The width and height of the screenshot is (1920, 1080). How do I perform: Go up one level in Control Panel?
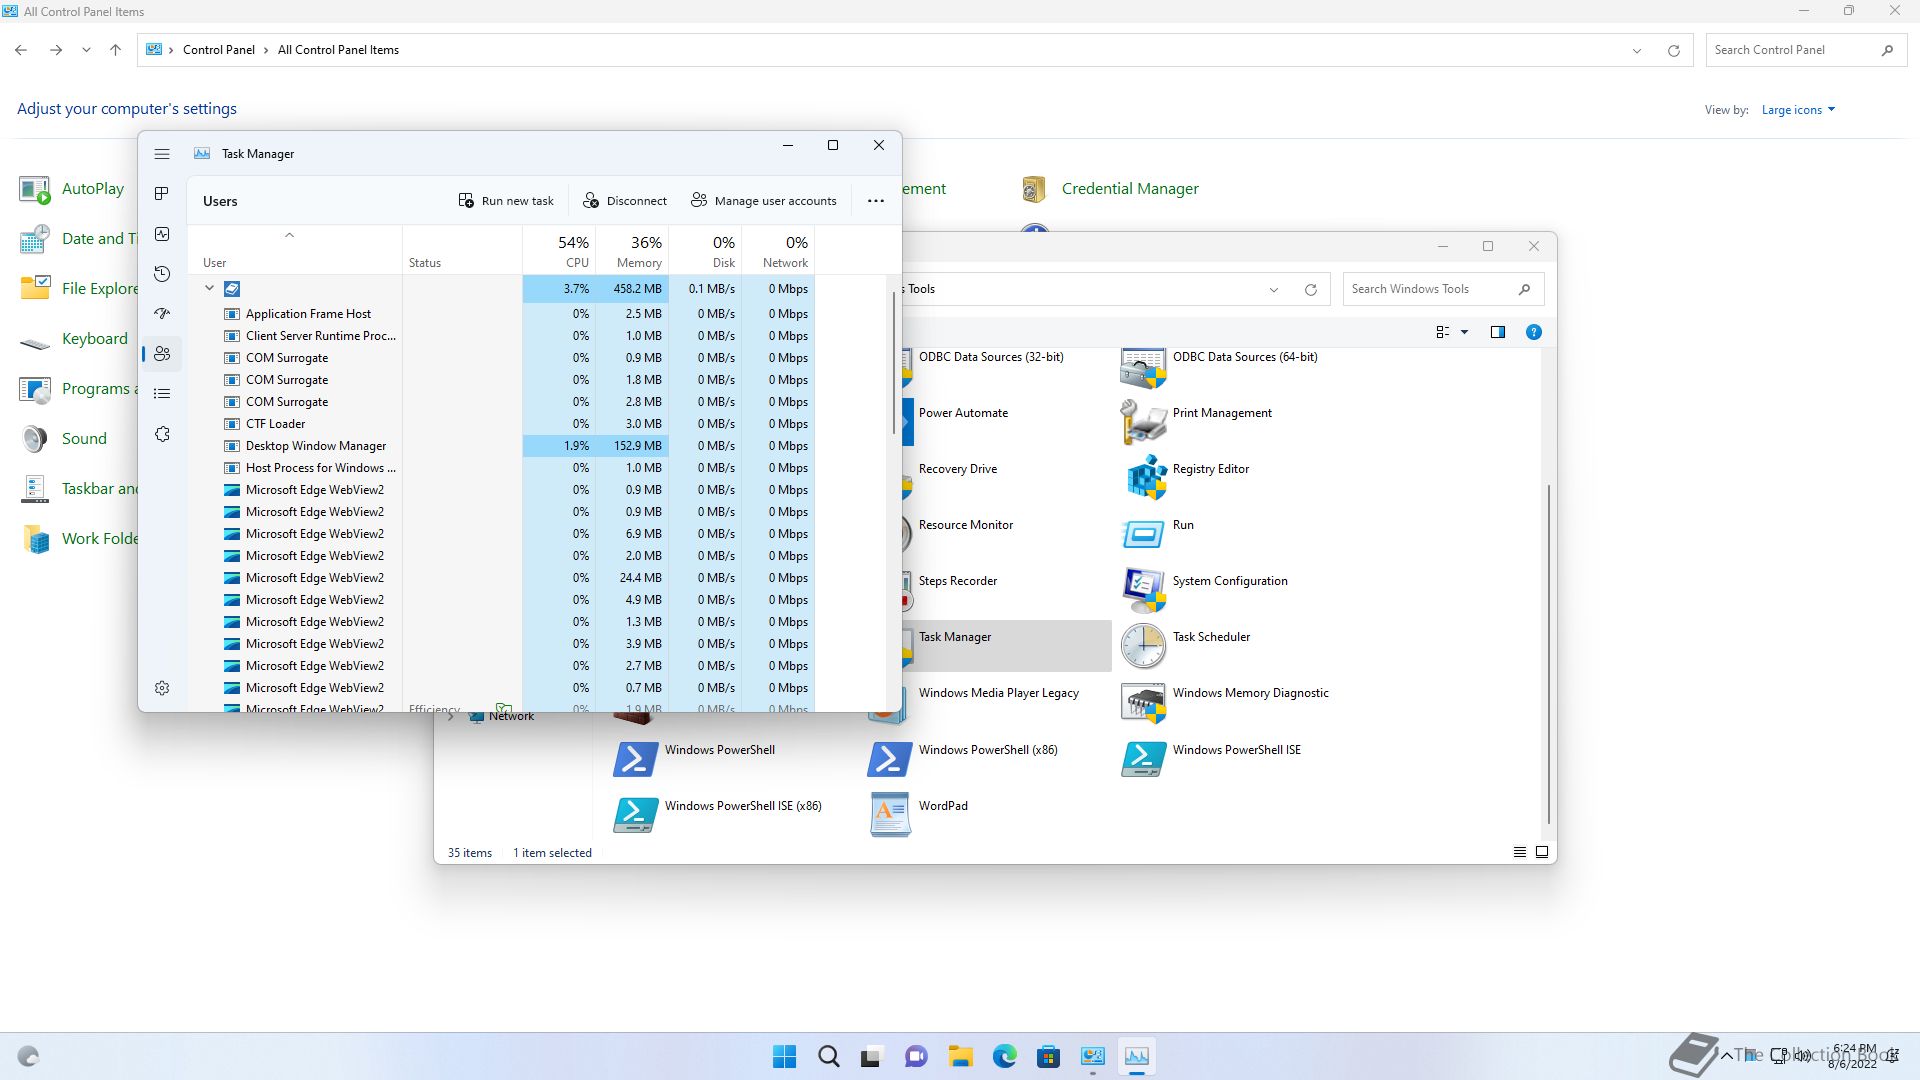tap(115, 50)
